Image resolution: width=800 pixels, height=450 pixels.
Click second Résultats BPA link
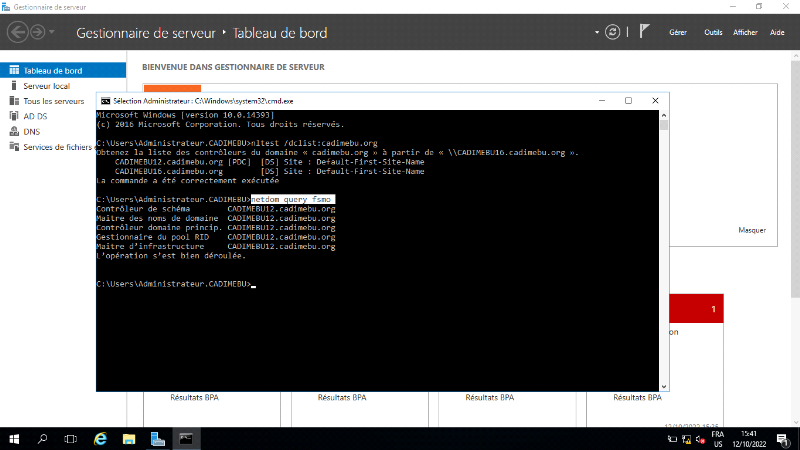[342, 397]
